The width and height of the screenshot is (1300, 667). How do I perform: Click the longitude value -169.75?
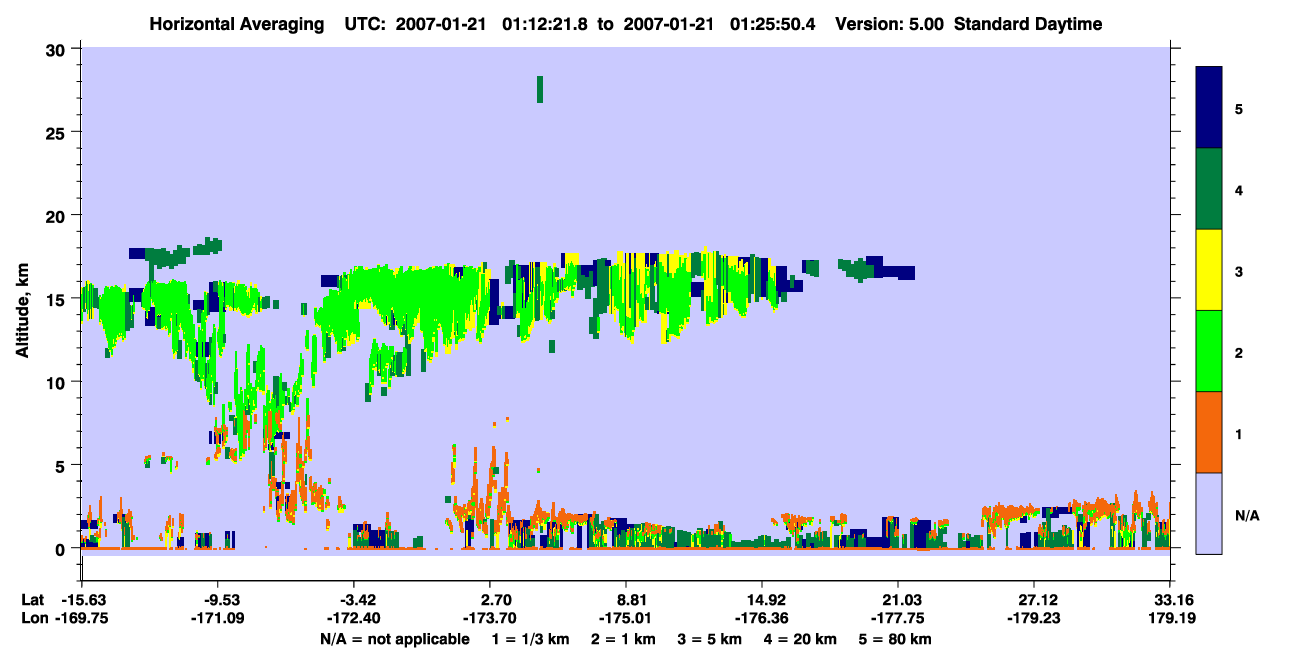80,619
